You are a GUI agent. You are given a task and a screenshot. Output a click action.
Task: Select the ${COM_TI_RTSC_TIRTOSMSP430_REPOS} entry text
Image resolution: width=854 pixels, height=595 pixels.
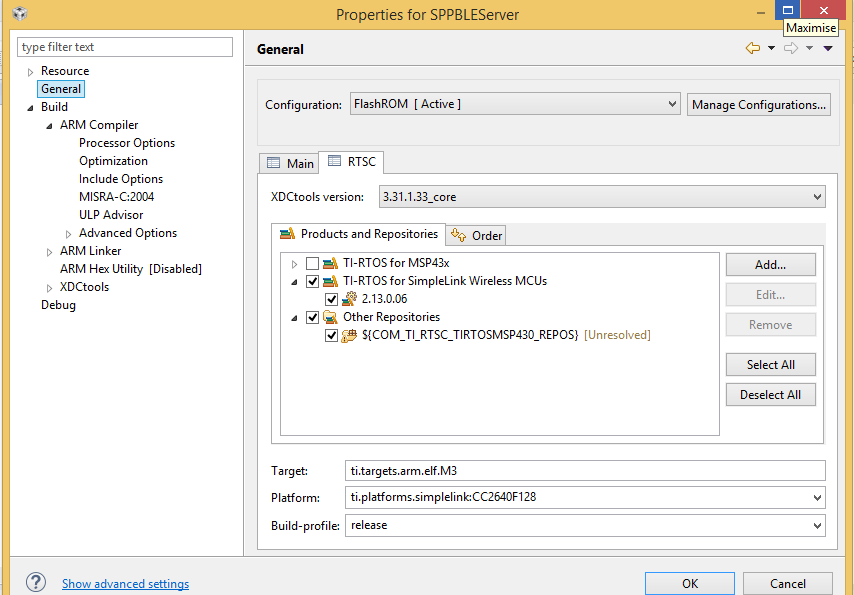(x=470, y=335)
